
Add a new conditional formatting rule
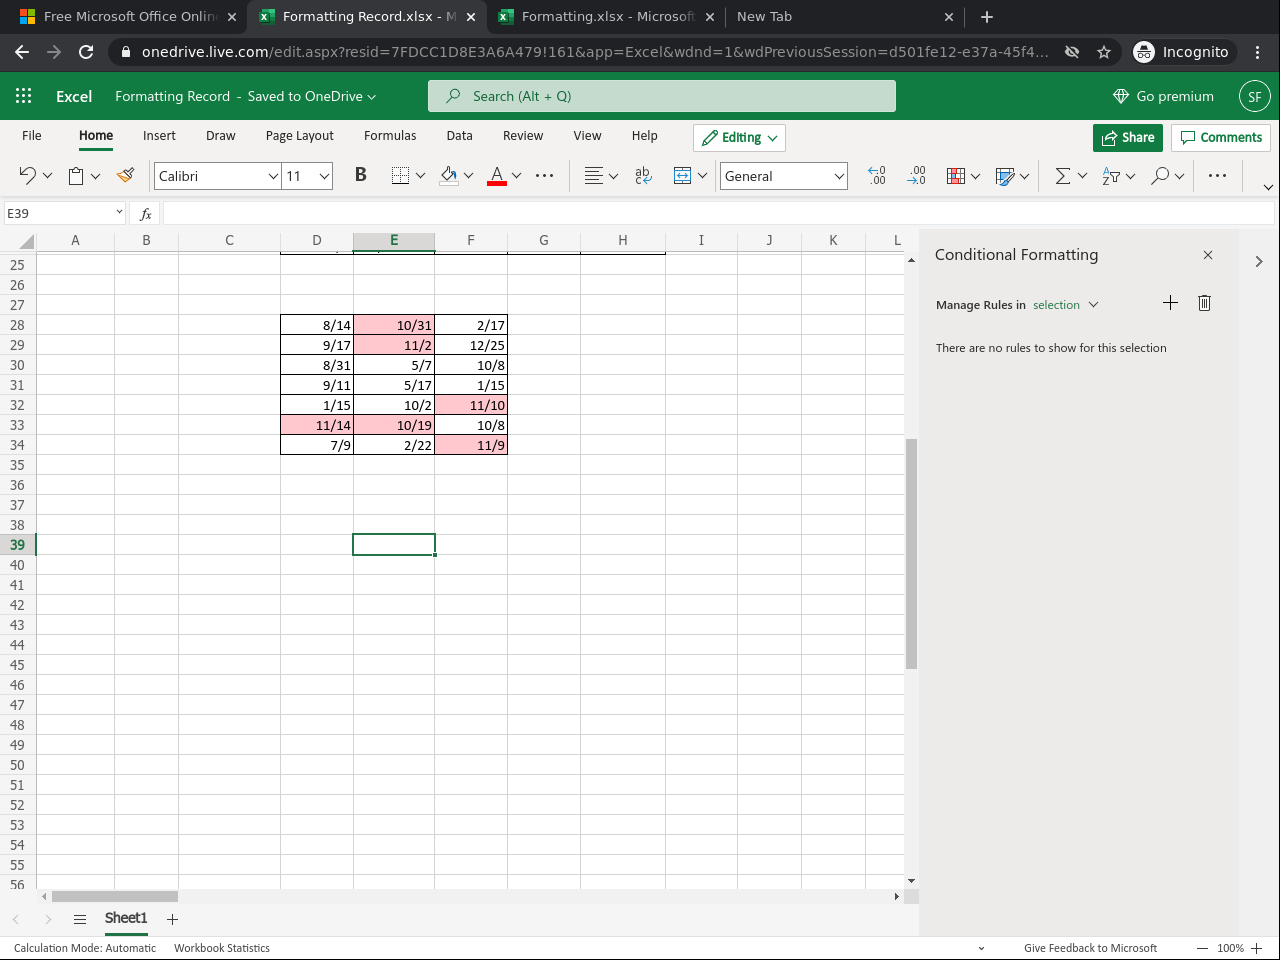pos(1170,302)
